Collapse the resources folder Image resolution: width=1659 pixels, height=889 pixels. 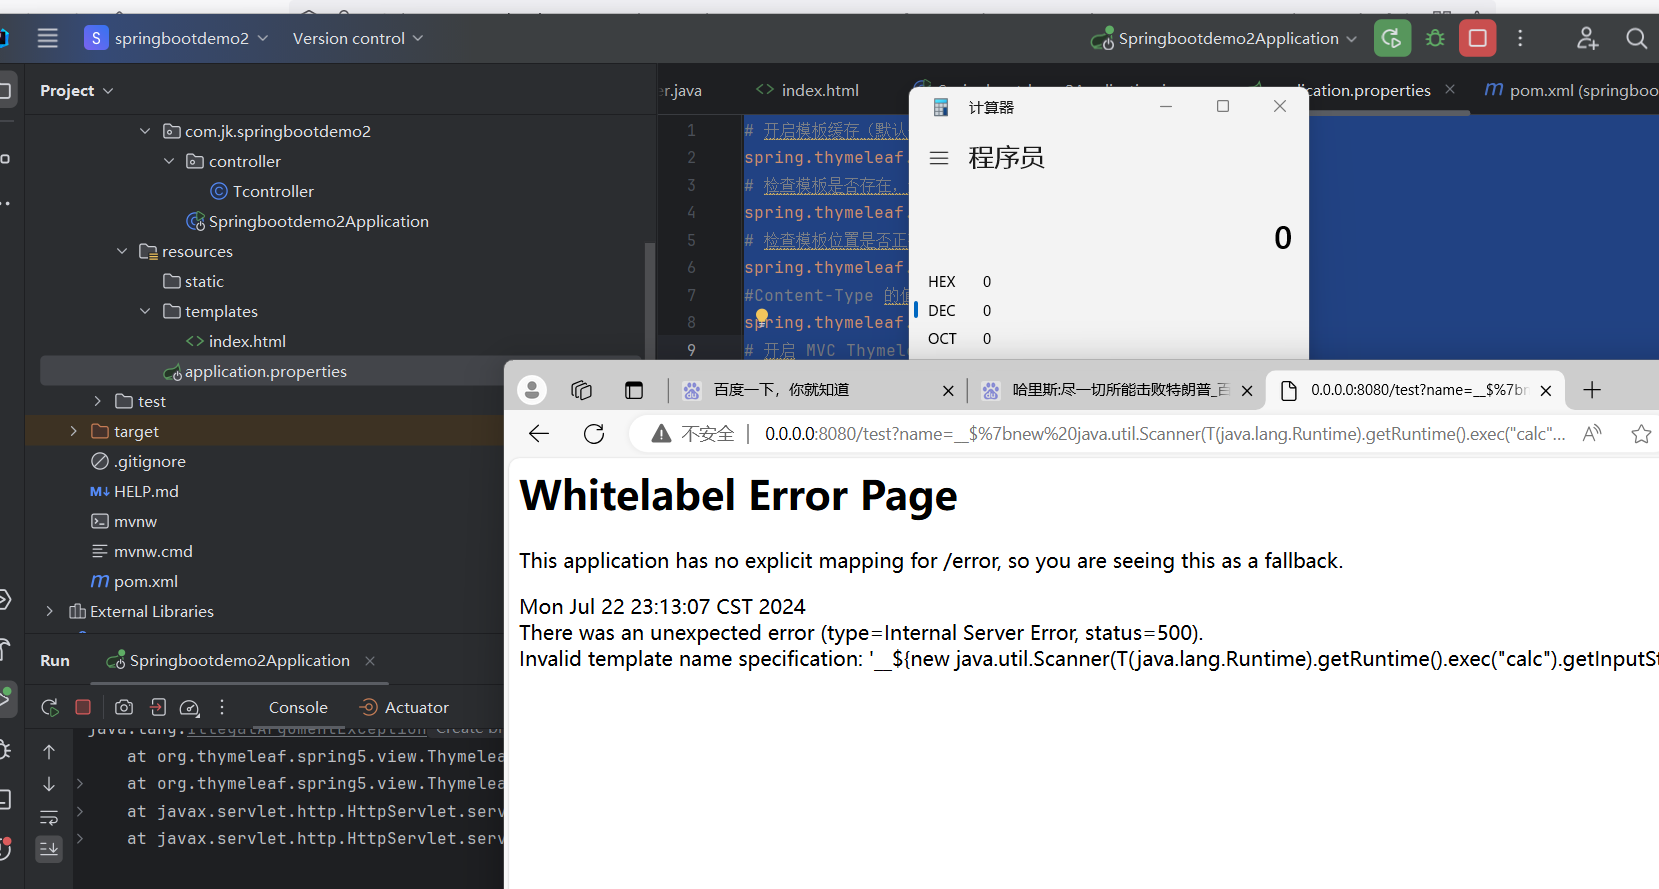(121, 251)
